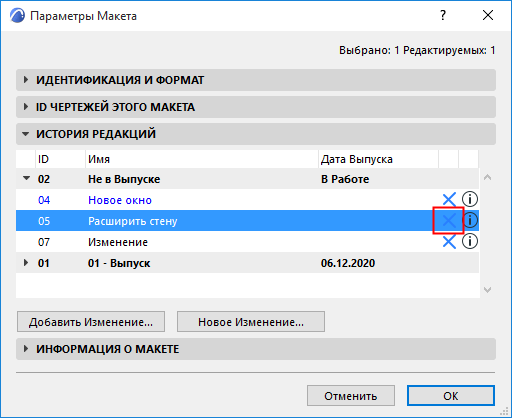
Task: Collapse 'ИСТОРИЯ РЕДАКЦИЙ' panel
Action: point(256,134)
